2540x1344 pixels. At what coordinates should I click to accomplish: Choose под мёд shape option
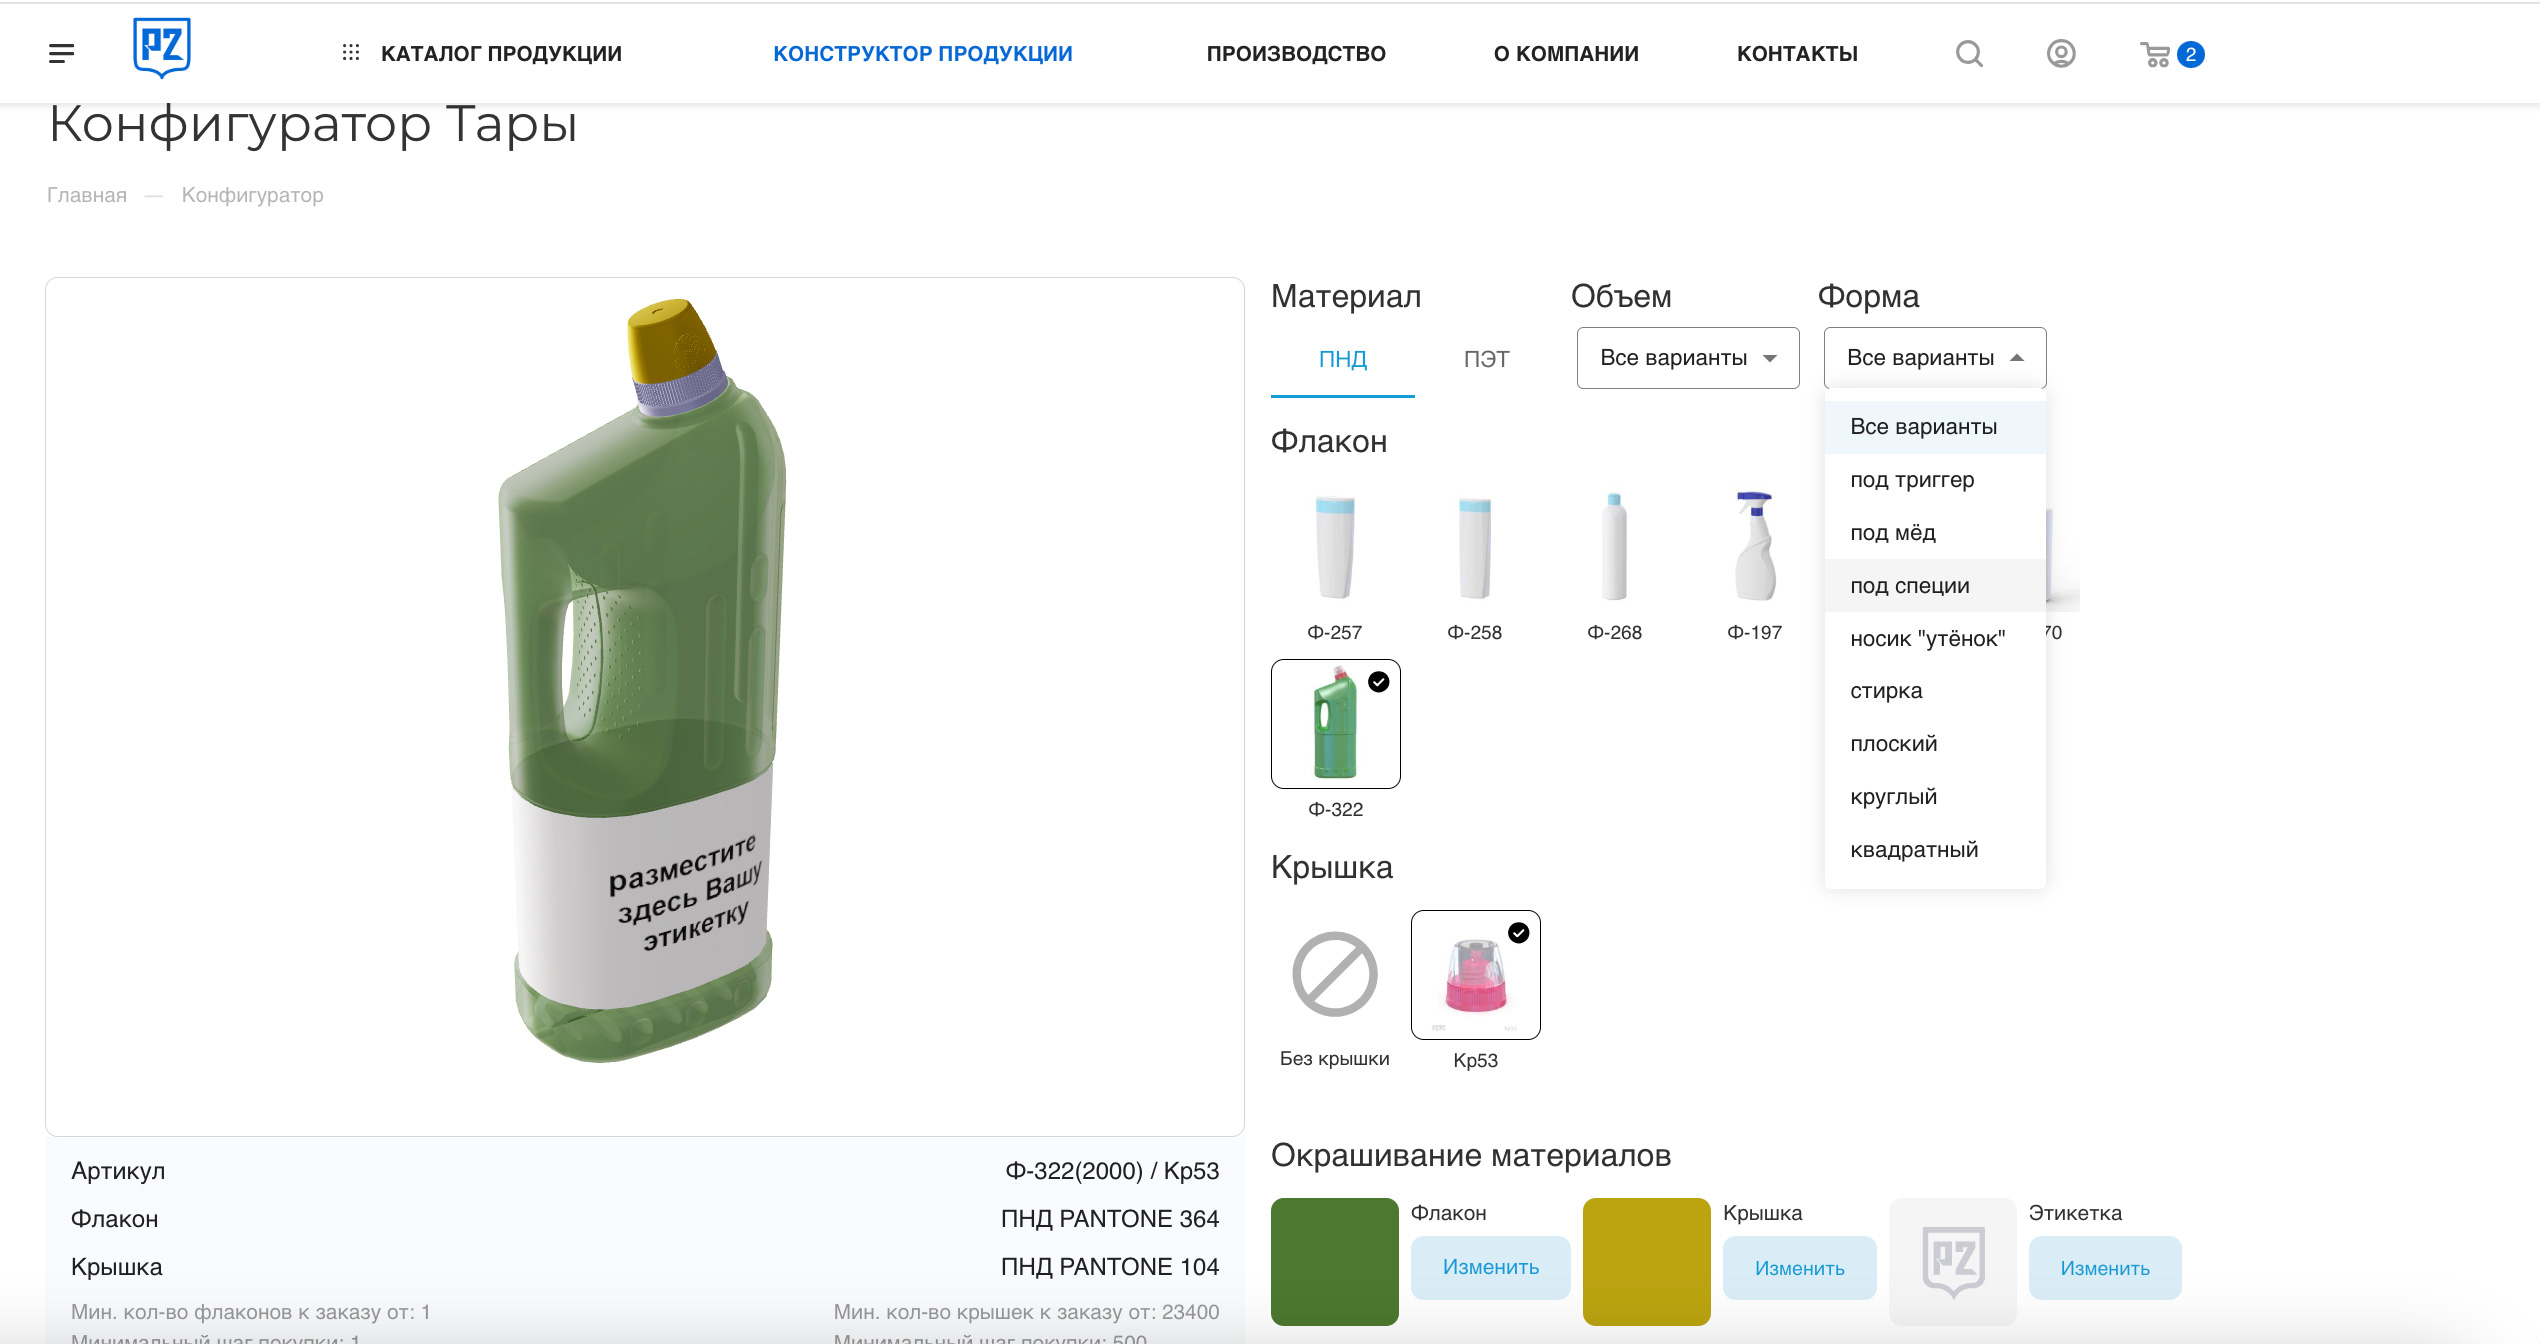1935,533
